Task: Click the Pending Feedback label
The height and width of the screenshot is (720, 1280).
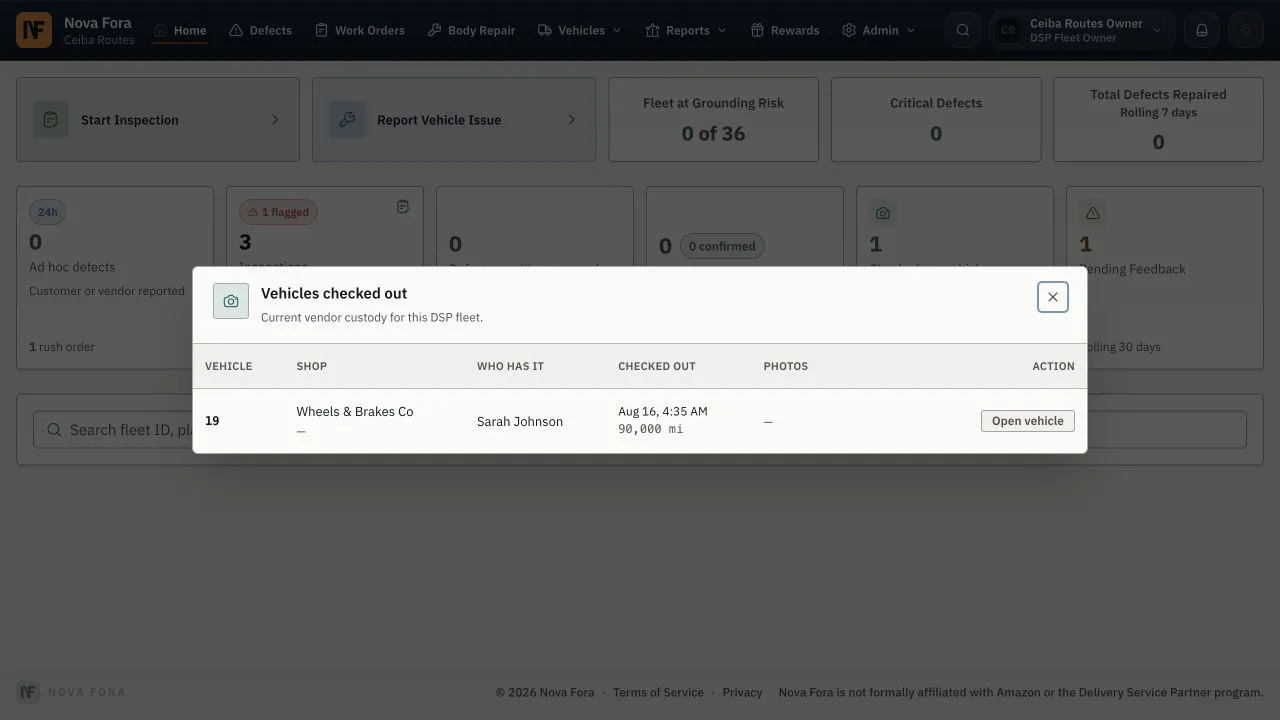Action: [x=1132, y=269]
